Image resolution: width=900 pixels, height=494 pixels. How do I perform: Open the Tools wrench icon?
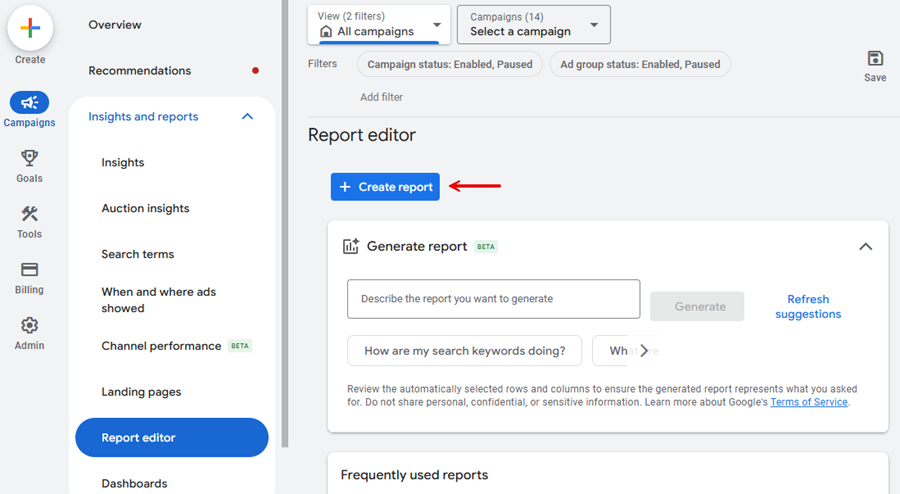coord(29,214)
